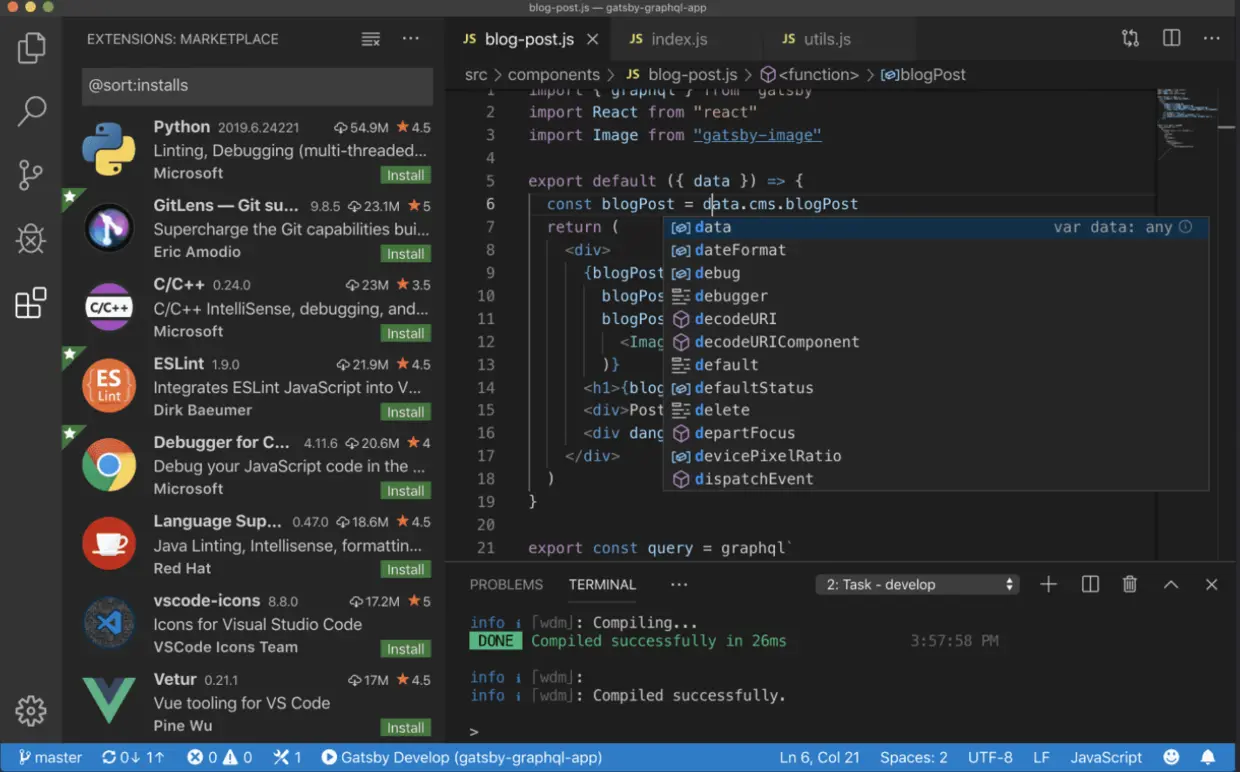Screen dimensions: 1240x772
Task: Click sync changes '0↓ 1↑' status item
Action: (x=132, y=757)
